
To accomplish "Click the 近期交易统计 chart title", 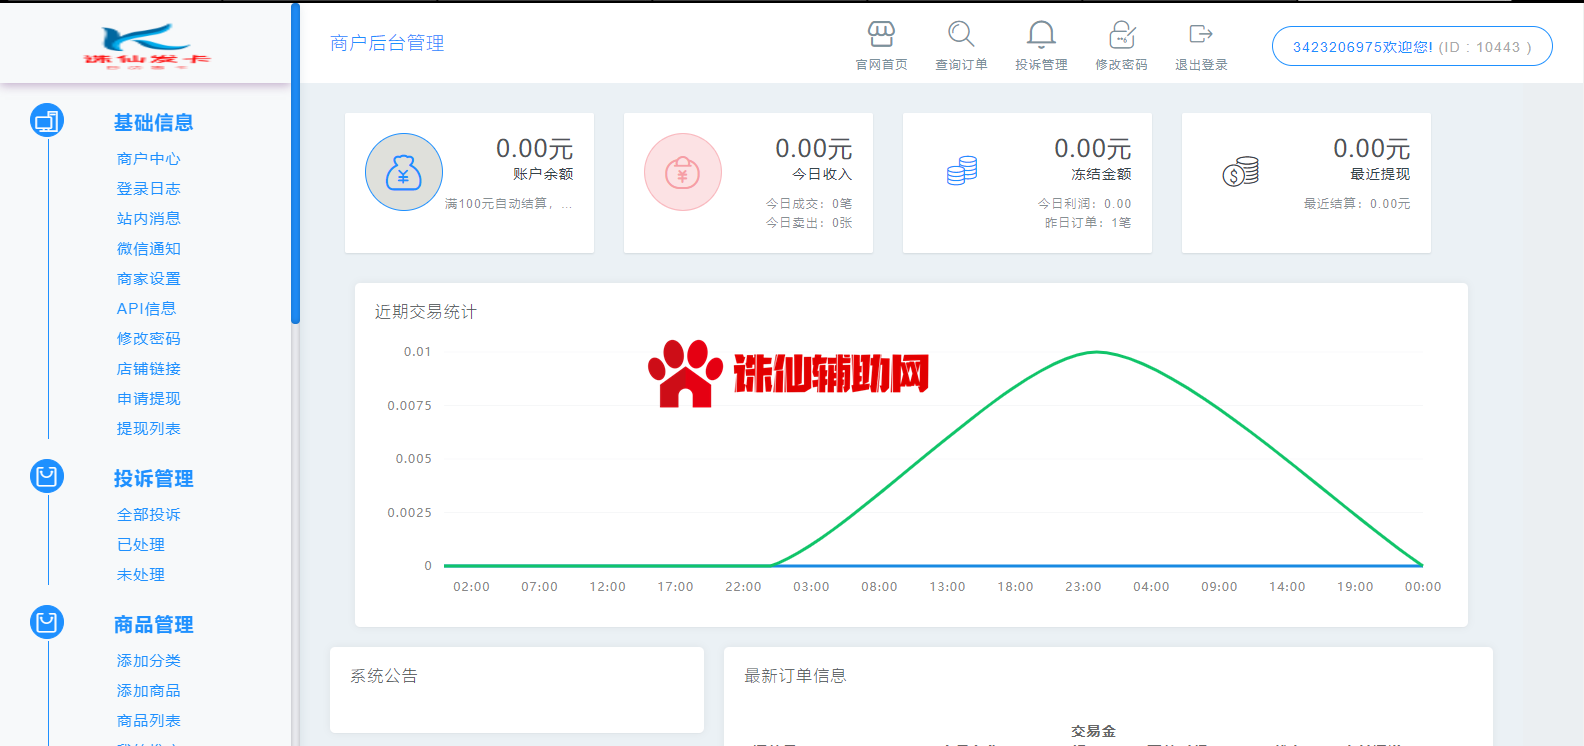I will point(425,312).
